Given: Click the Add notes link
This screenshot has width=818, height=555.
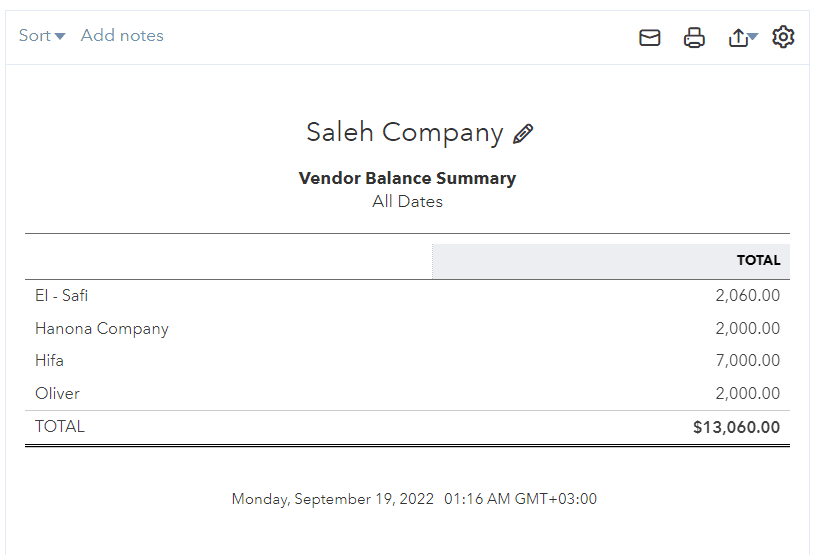Looking at the screenshot, I should [122, 35].
